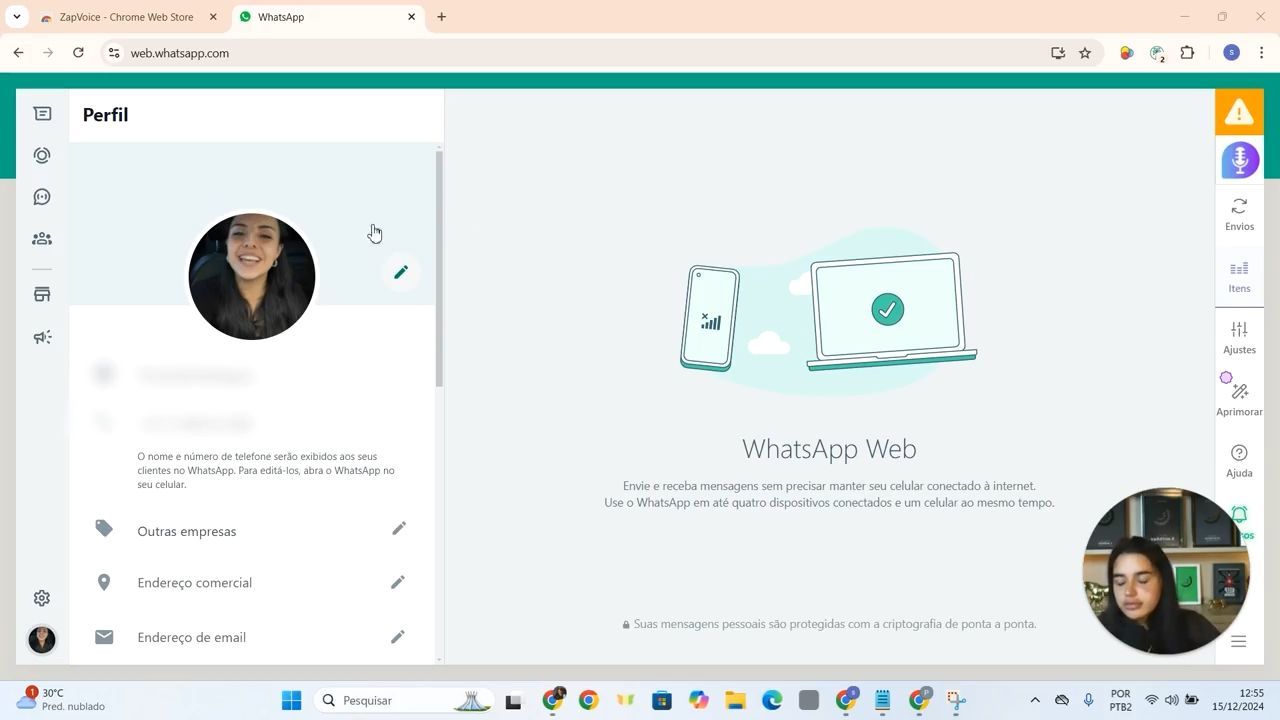Open the ZapVoice microphone button
This screenshot has height=720, width=1280.
(x=1240, y=160)
